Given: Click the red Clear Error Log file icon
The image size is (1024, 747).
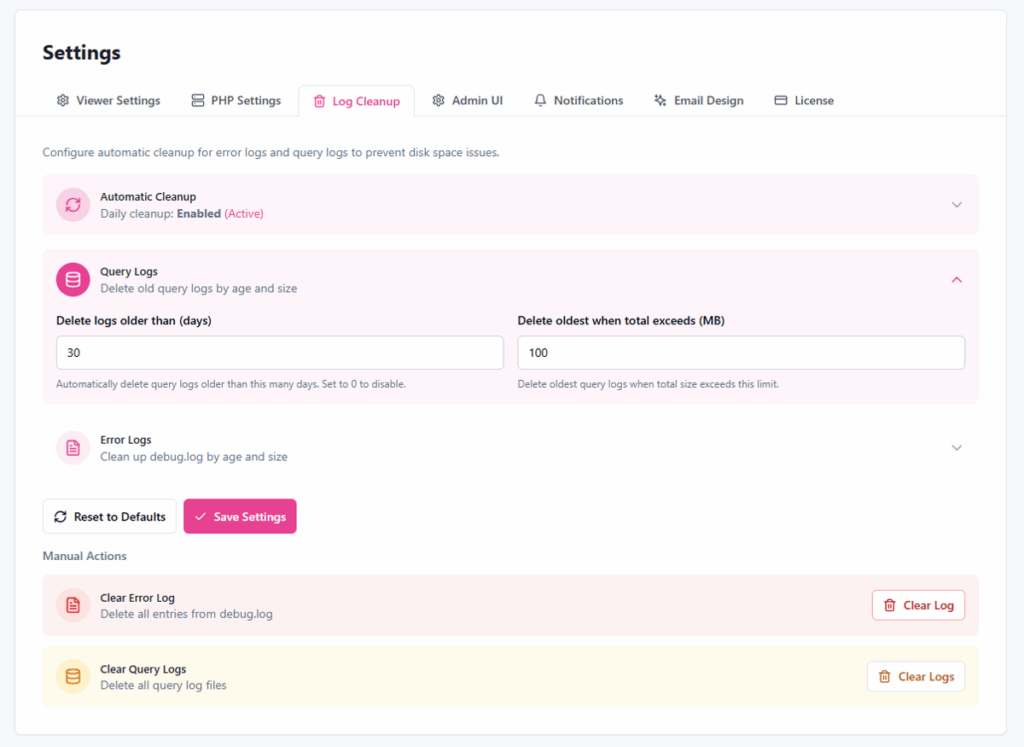Looking at the screenshot, I should pyautogui.click(x=73, y=605).
